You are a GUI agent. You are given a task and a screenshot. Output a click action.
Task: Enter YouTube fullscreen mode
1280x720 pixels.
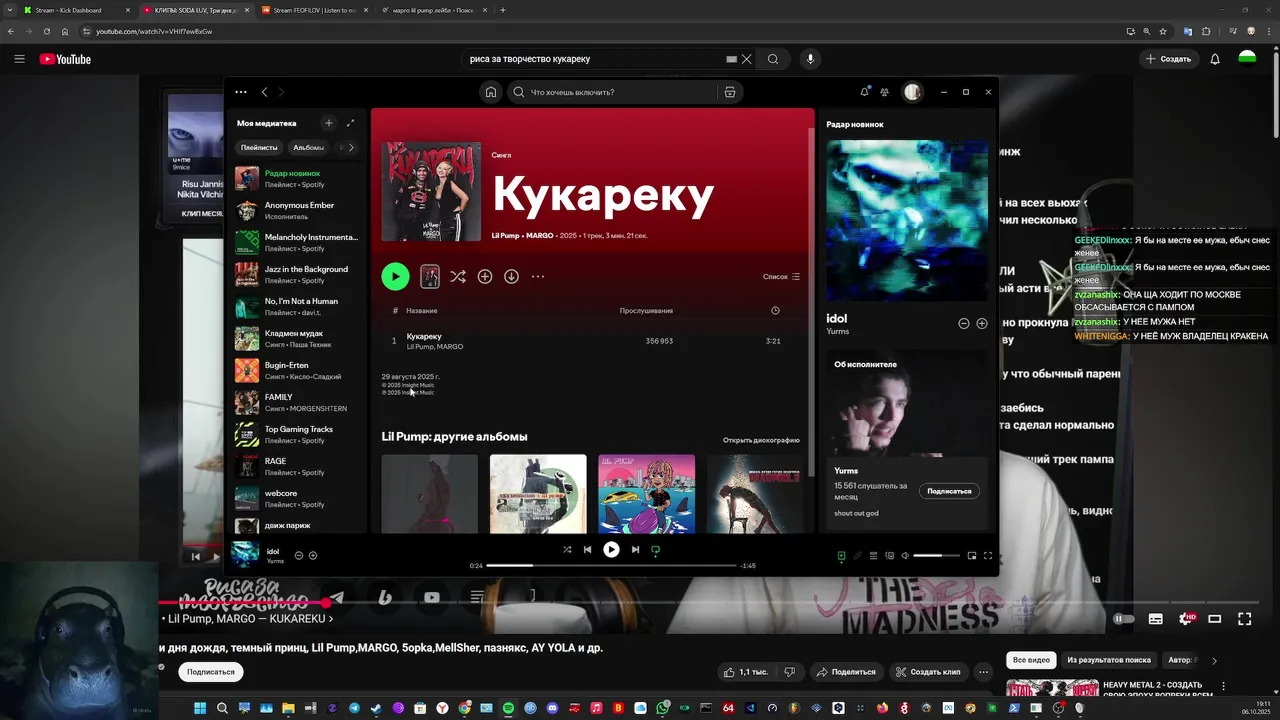tap(1245, 619)
